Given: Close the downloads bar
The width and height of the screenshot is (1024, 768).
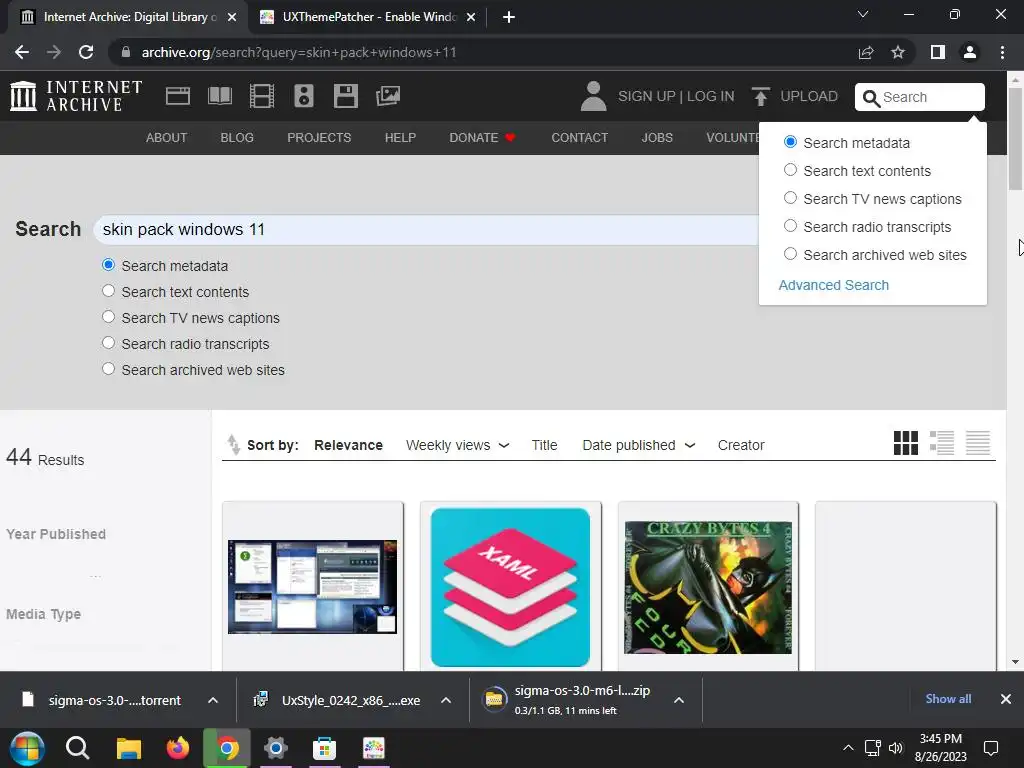Looking at the screenshot, I should coord(1006,699).
